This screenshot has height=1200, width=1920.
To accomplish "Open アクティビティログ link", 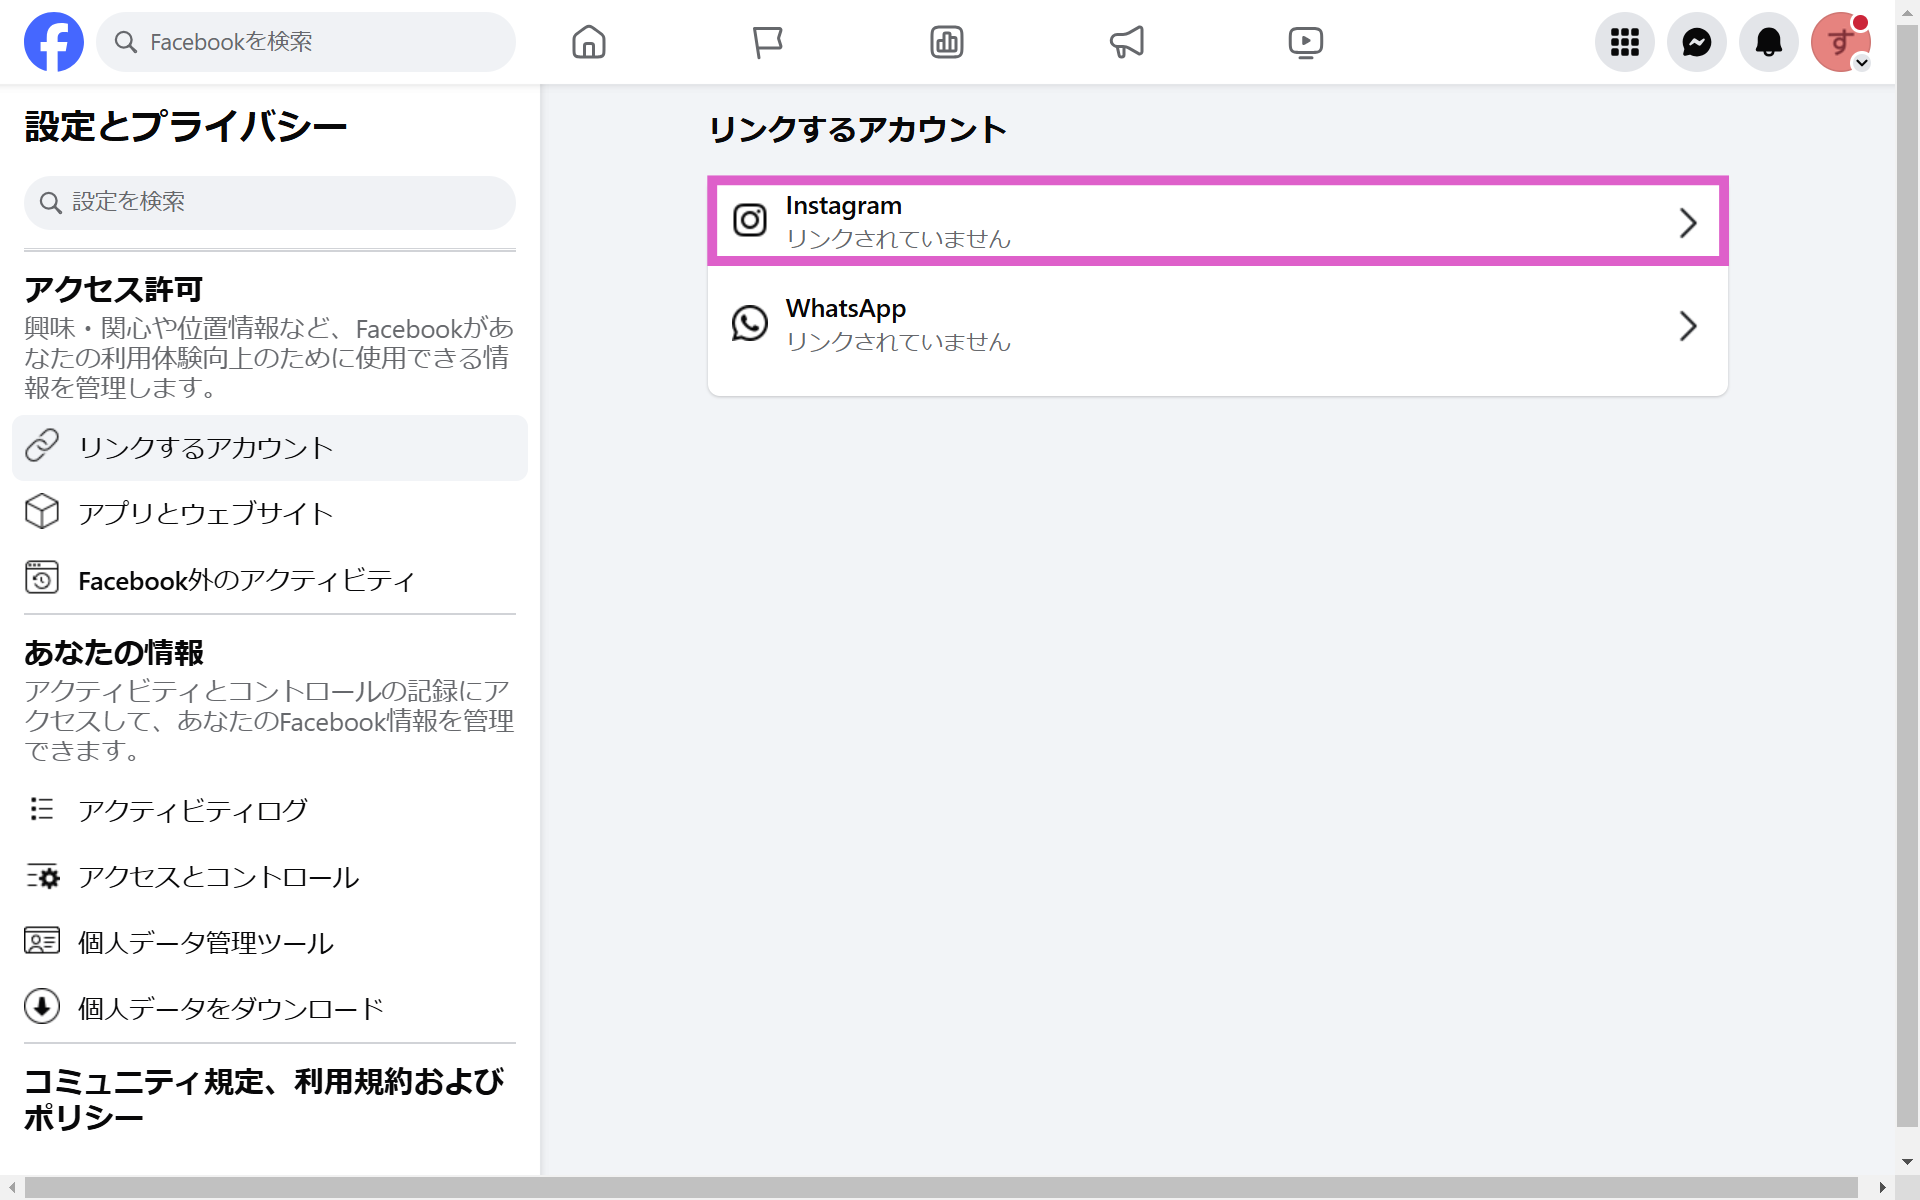I will tap(193, 810).
